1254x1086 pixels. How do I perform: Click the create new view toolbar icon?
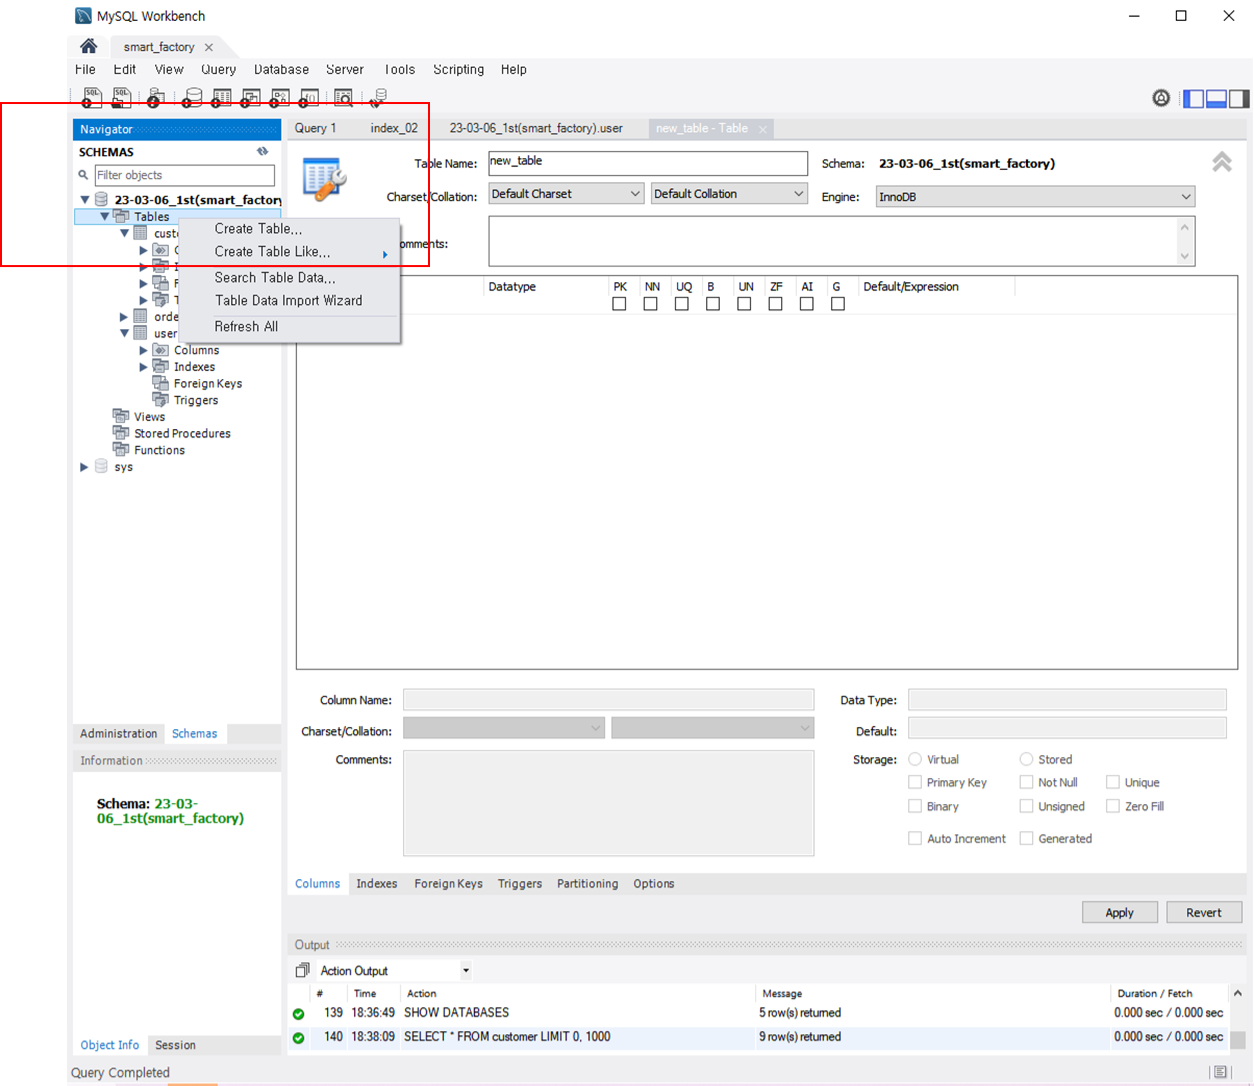point(251,97)
